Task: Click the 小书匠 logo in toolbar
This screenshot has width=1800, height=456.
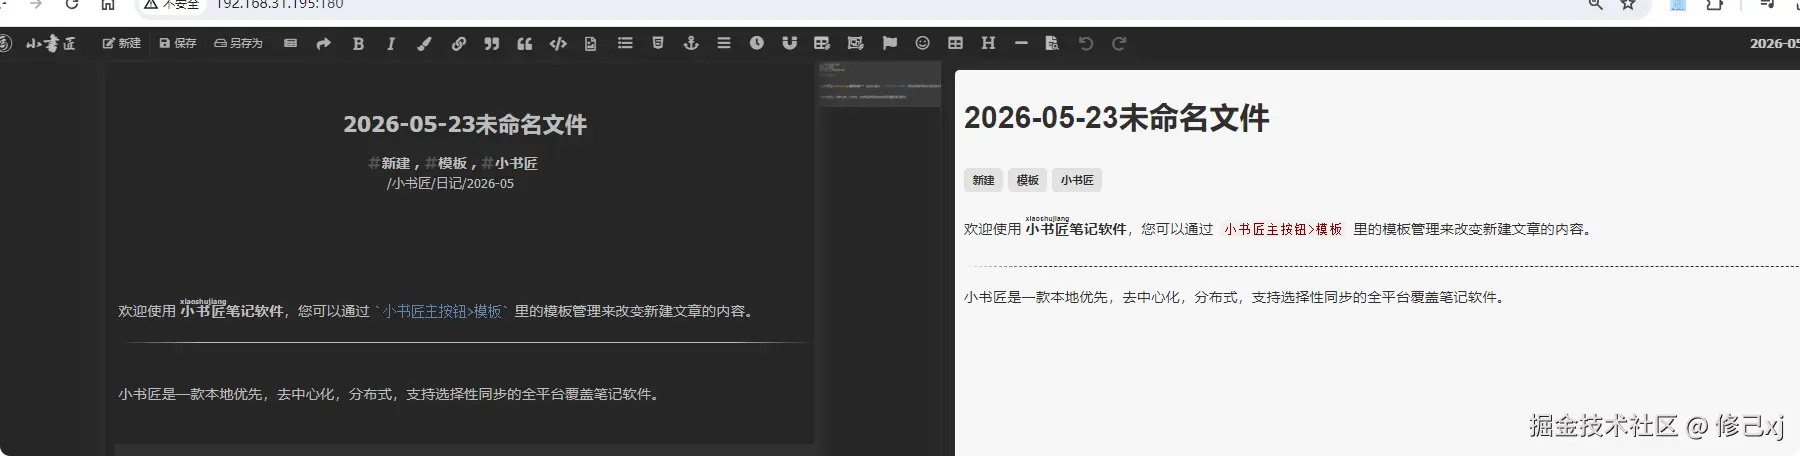Action: pyautogui.click(x=51, y=43)
